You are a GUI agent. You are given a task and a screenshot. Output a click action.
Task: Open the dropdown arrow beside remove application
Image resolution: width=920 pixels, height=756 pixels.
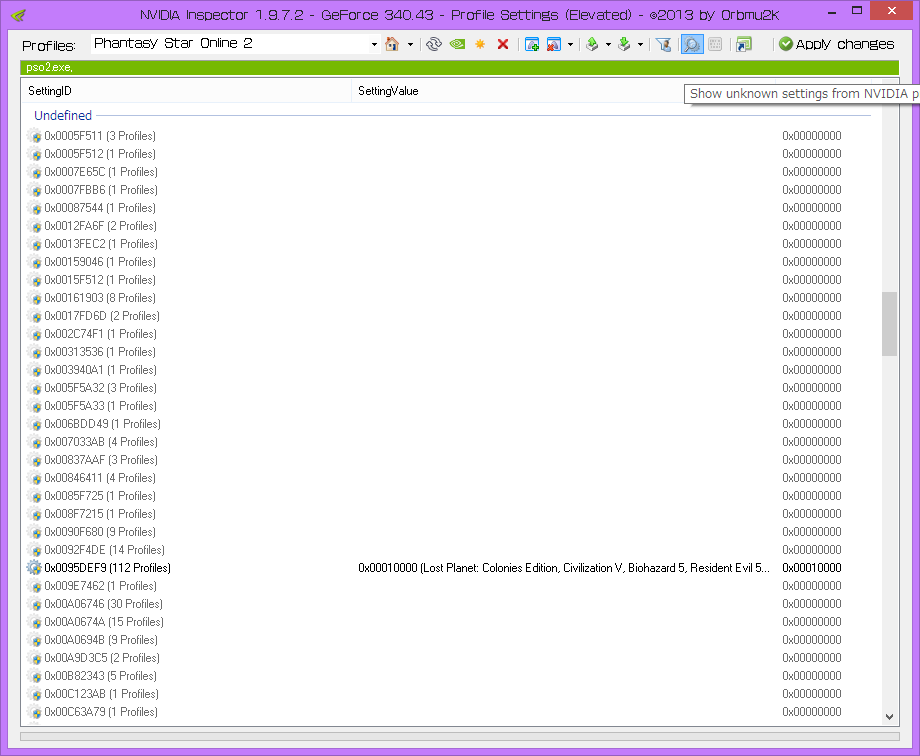[570, 44]
